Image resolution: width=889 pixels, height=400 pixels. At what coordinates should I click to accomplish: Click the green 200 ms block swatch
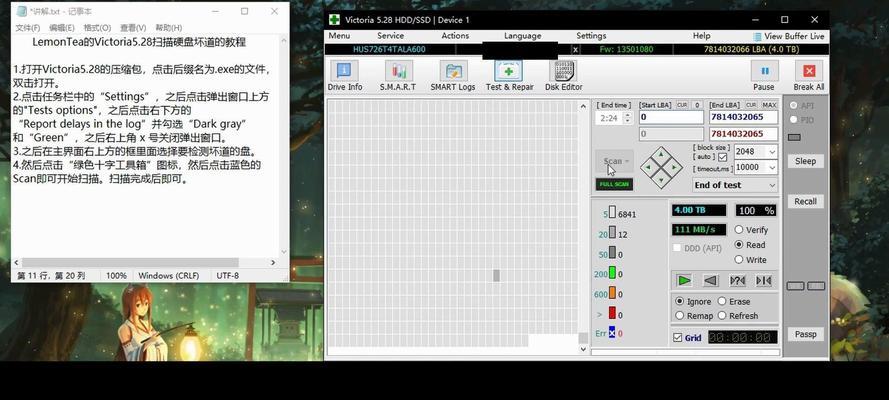[612, 273]
